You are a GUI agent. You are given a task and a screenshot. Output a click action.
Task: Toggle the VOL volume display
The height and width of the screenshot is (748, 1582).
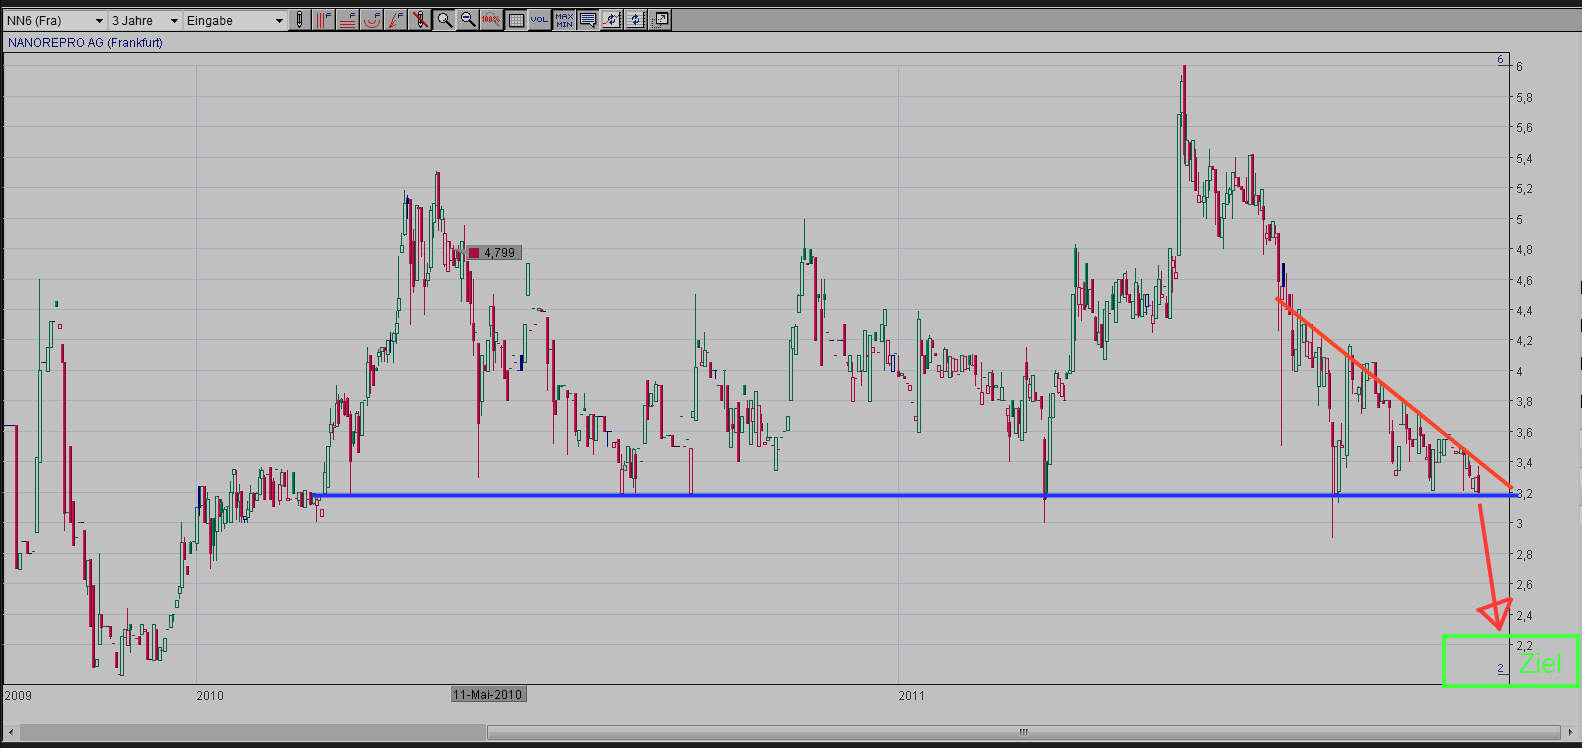pyautogui.click(x=539, y=20)
